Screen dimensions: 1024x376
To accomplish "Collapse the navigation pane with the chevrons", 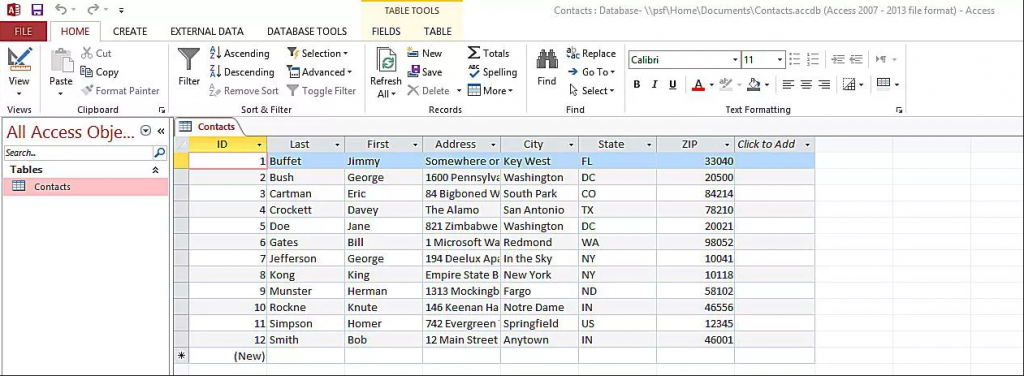I will [161, 131].
